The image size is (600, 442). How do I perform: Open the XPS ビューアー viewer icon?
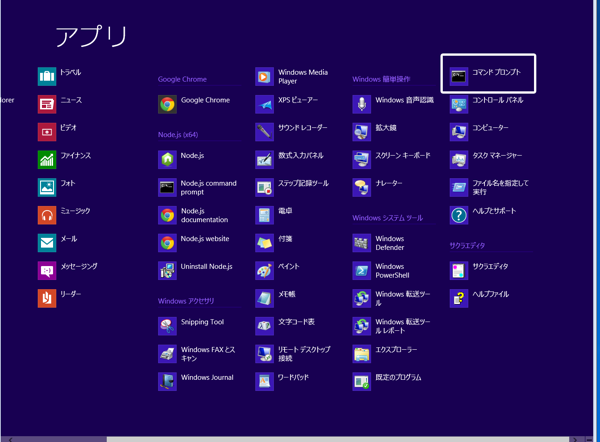click(x=264, y=104)
